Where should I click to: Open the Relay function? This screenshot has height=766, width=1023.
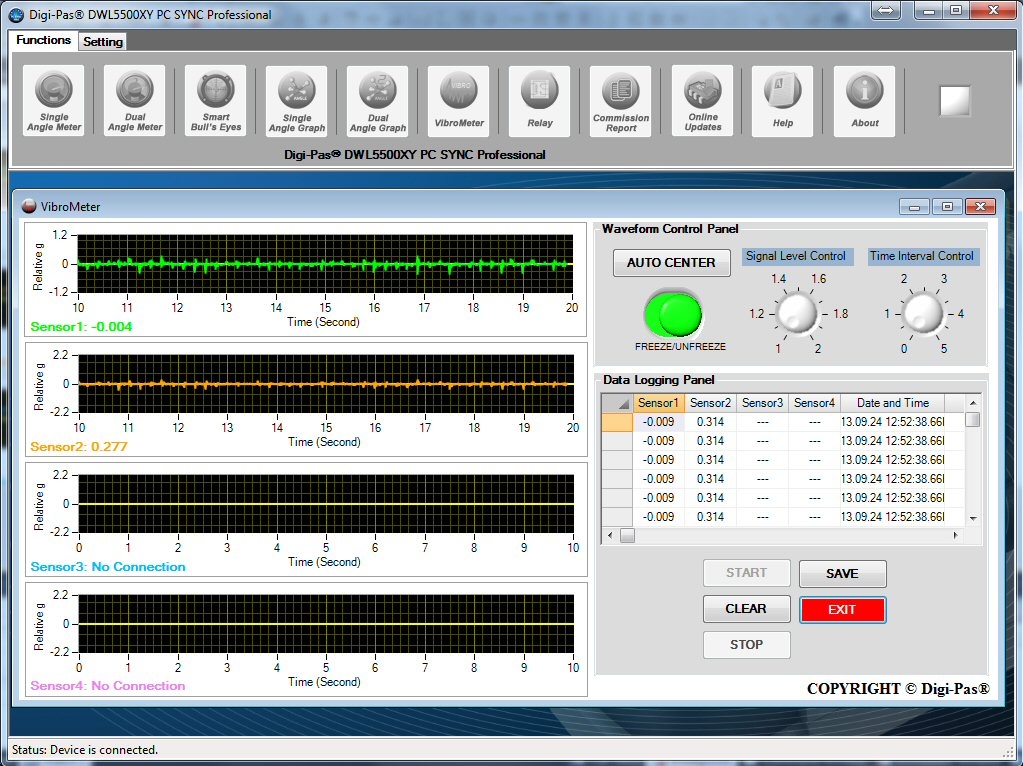(x=540, y=101)
